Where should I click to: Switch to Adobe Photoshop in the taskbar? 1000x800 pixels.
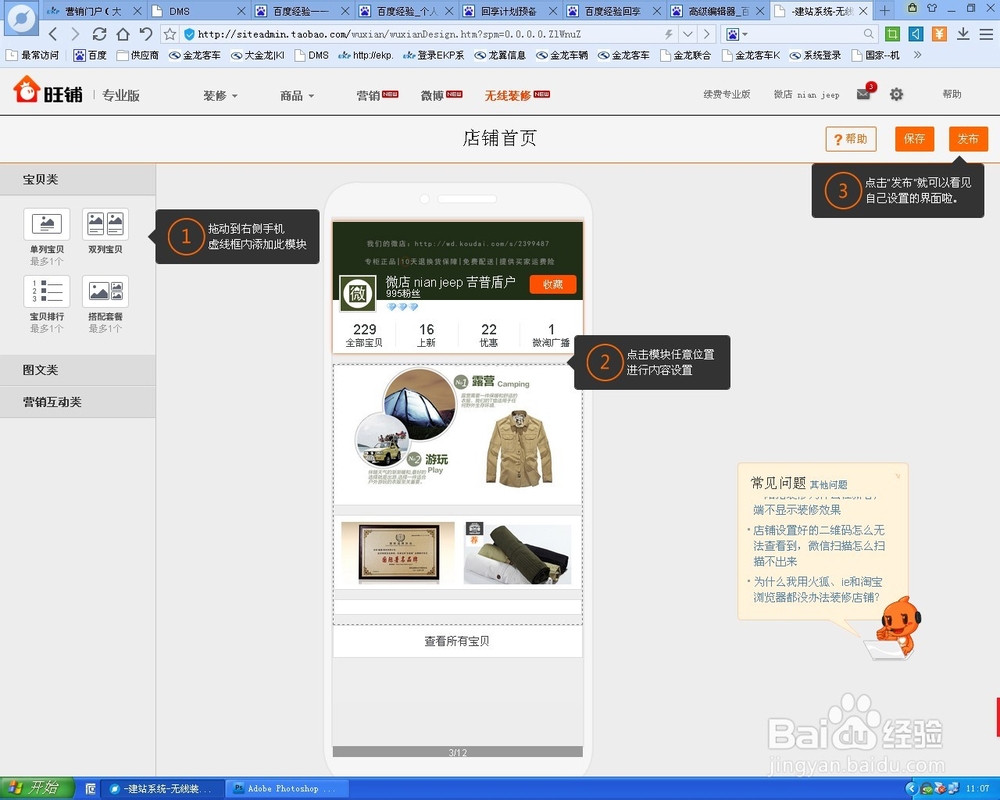286,789
